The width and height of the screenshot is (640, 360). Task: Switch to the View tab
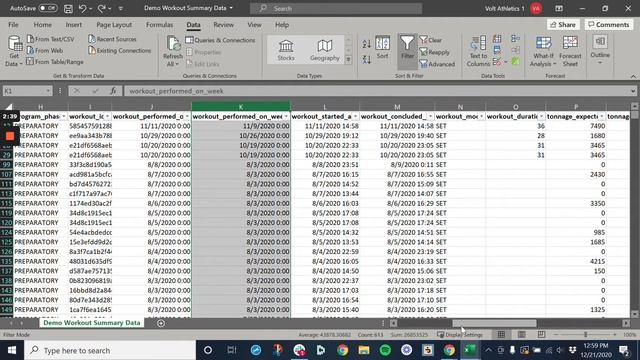(254, 25)
